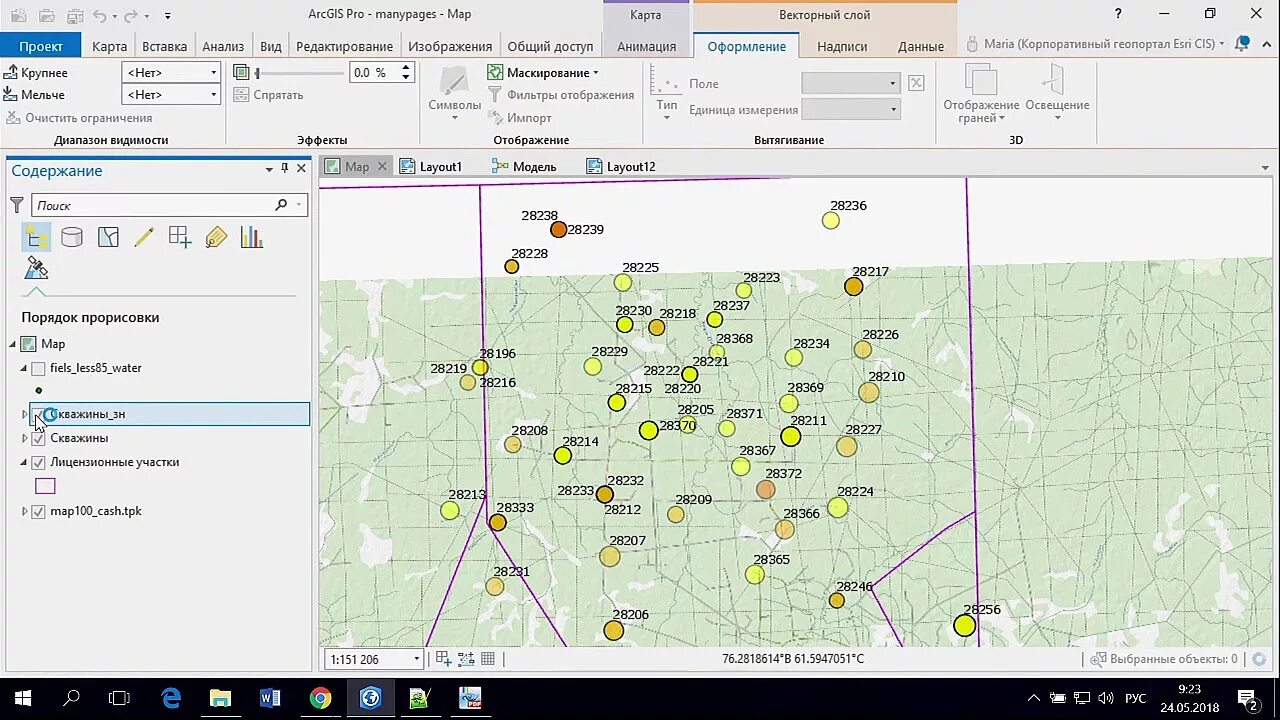Toggle Лицензионные участки layer checkbox
Screen dimensions: 1280x720
click(39, 462)
